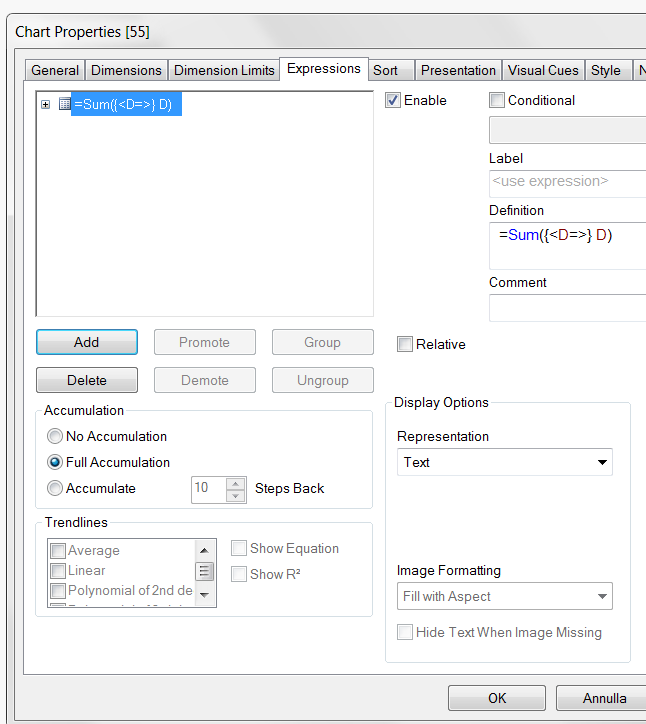Screen dimensions: 646x724
Task: Open the Representation dropdown showing Text
Action: (505, 462)
